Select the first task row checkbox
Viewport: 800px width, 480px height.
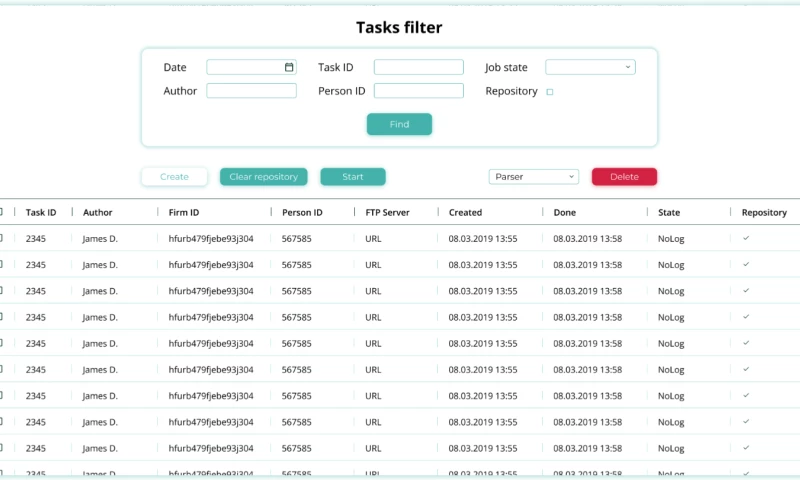click(x=1, y=238)
